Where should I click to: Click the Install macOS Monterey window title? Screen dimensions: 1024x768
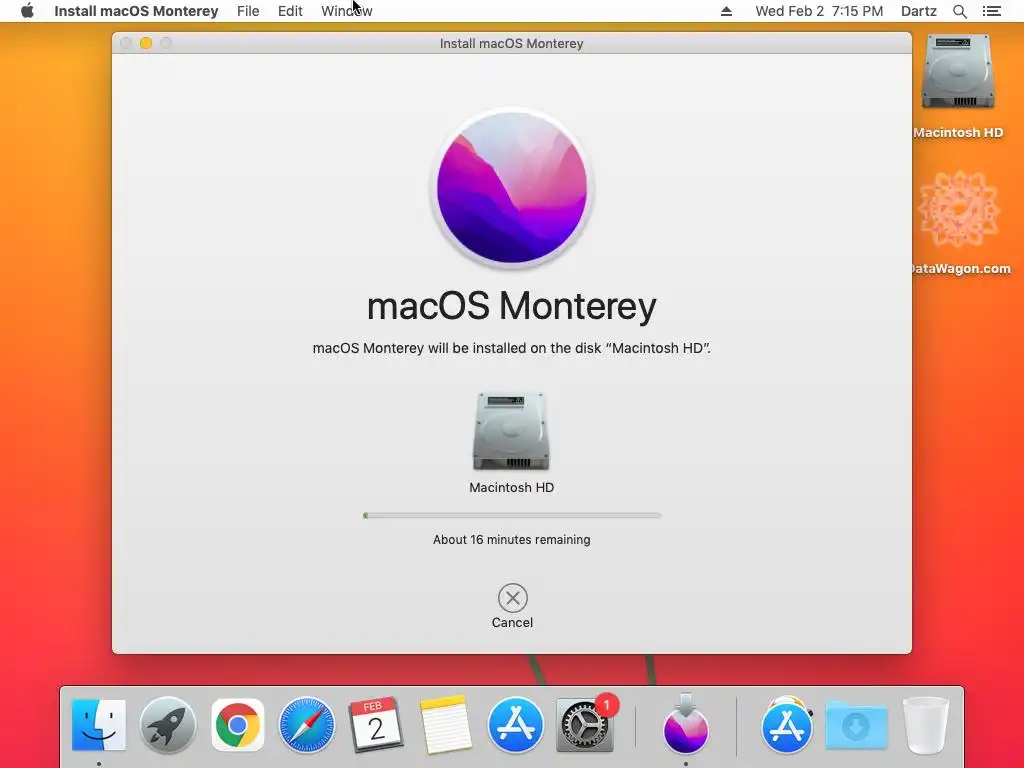511,43
